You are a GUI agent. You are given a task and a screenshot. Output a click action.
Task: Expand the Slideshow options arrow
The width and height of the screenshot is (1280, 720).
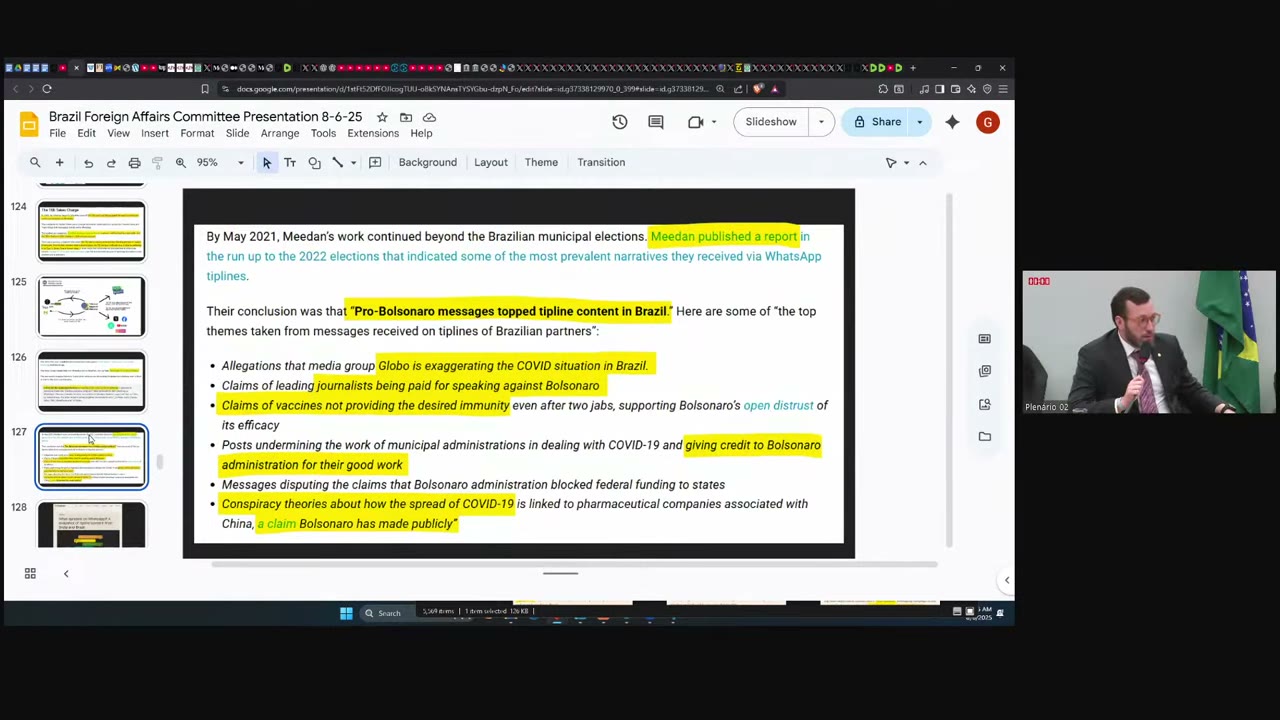tap(821, 122)
